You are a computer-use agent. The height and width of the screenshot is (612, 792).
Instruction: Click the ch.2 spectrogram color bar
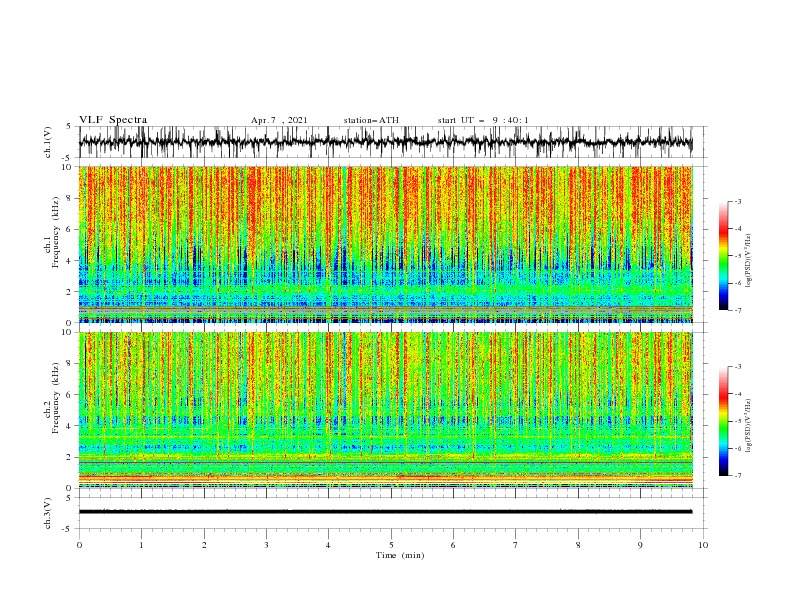tap(723, 421)
